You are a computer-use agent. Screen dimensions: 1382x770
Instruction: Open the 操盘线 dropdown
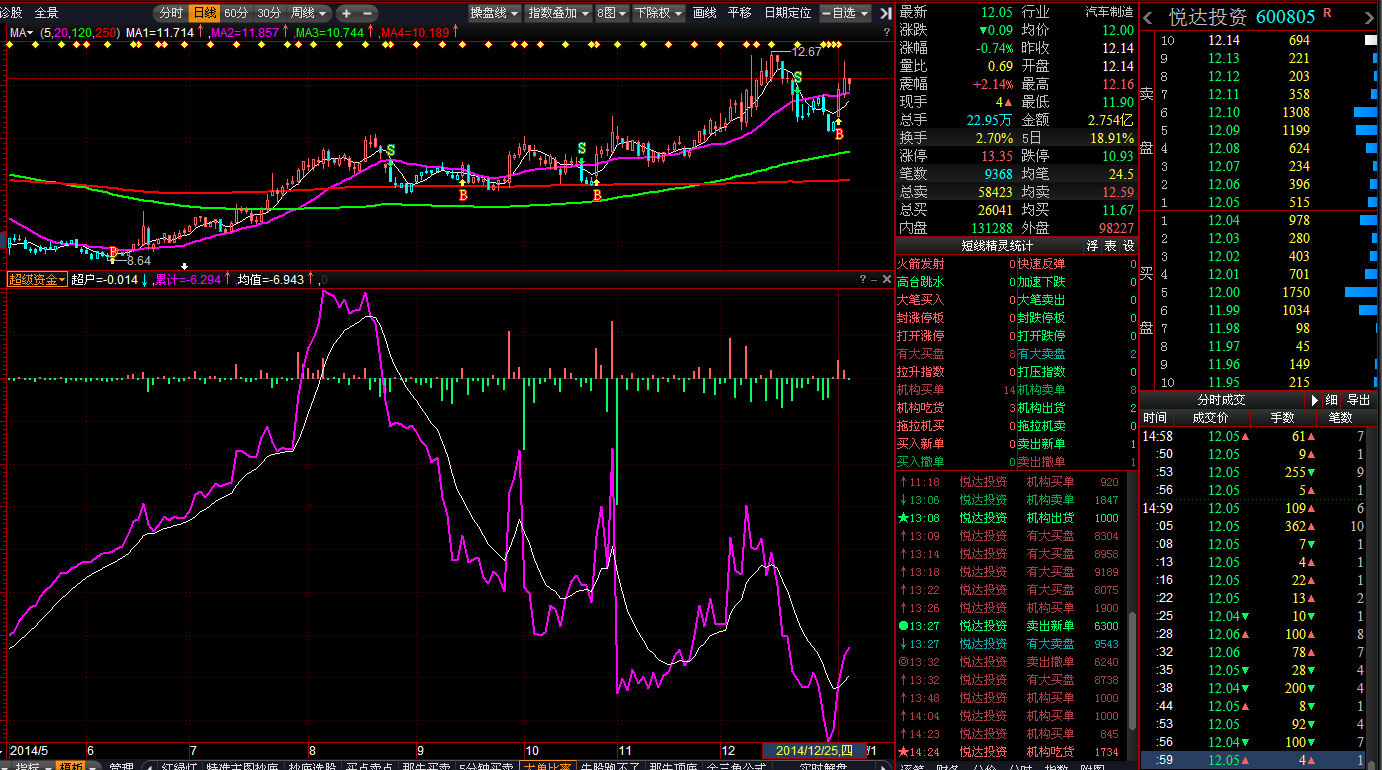pos(495,13)
